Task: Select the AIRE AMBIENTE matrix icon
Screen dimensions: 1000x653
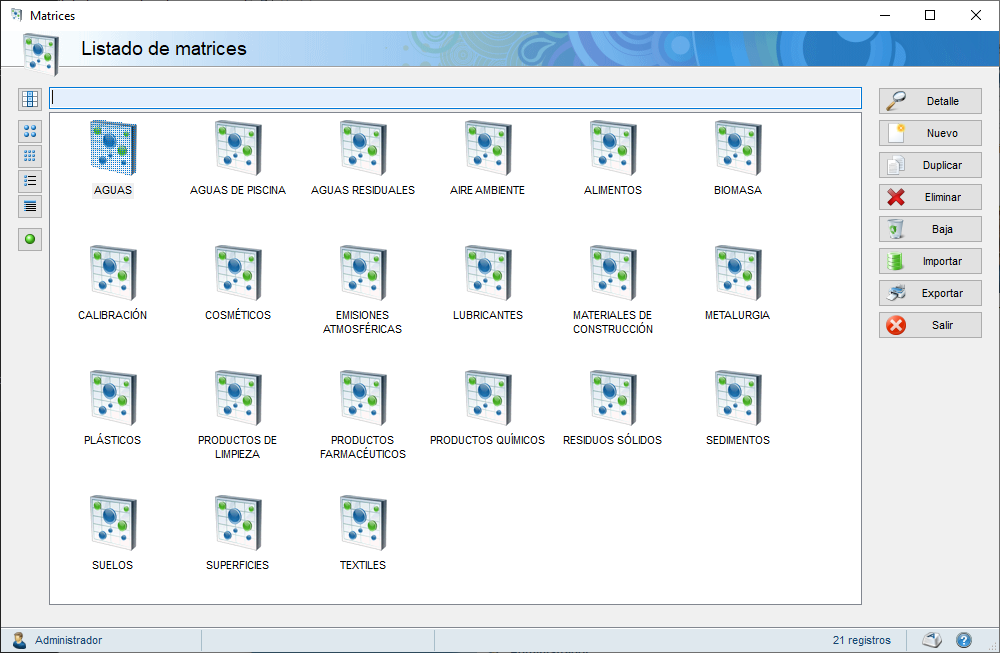Action: (488, 148)
